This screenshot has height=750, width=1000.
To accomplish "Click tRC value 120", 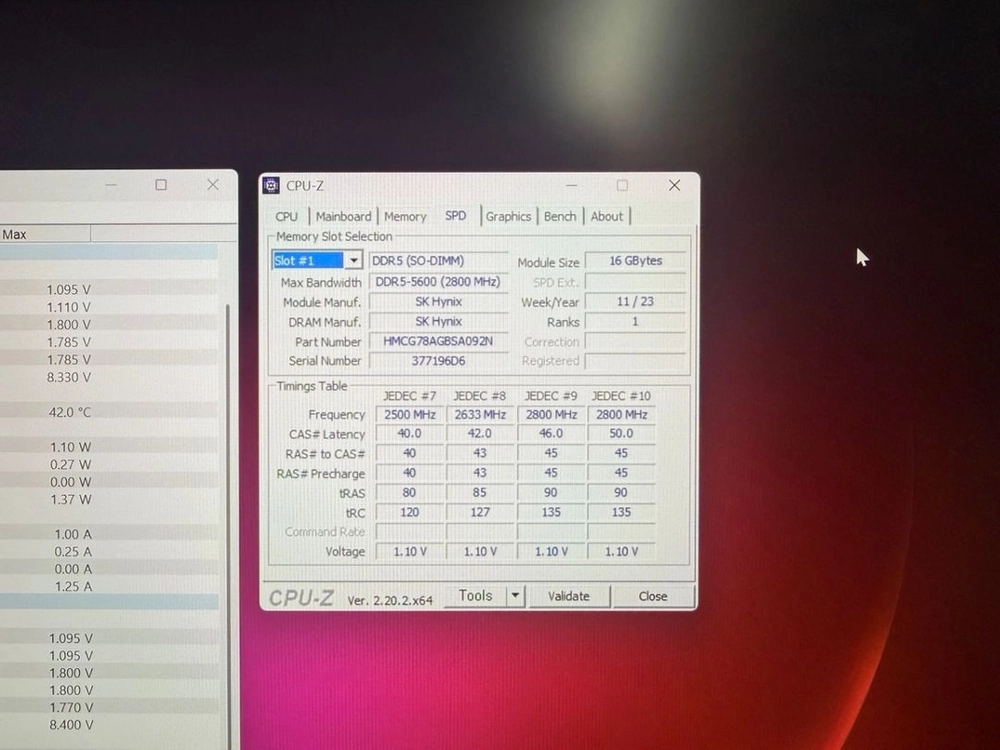I will point(409,512).
